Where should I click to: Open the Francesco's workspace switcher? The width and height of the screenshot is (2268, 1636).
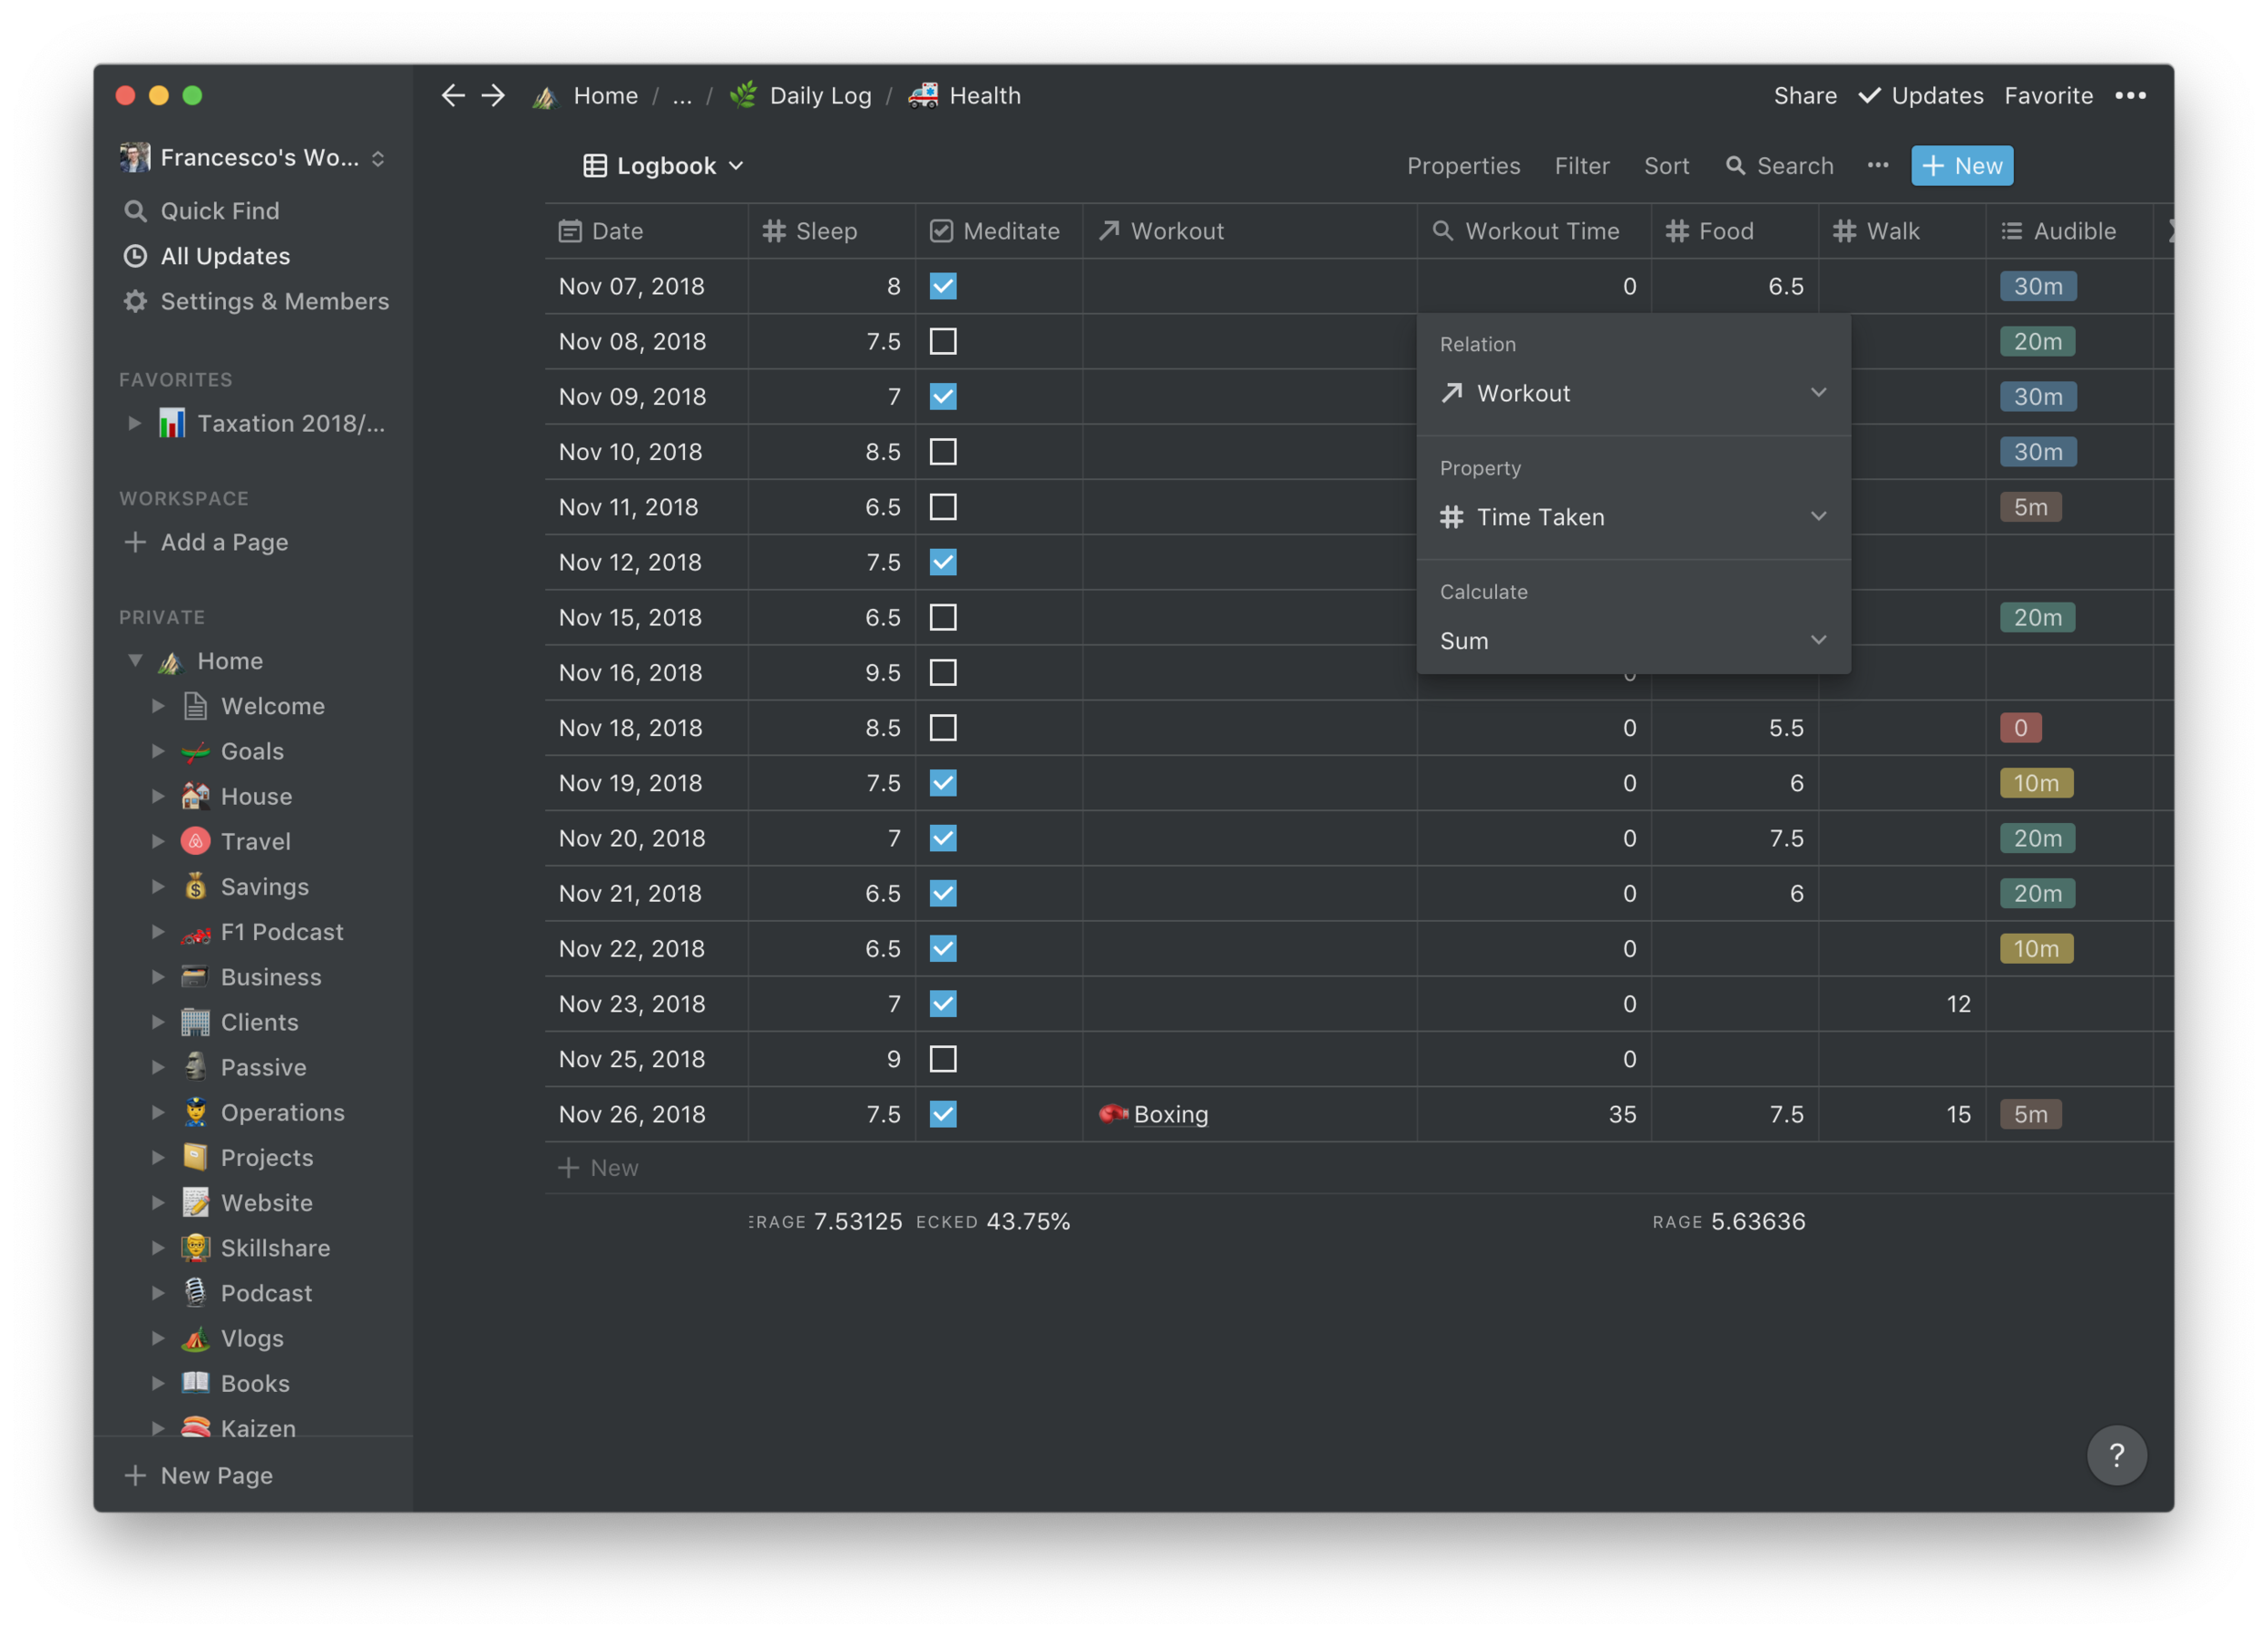252,157
